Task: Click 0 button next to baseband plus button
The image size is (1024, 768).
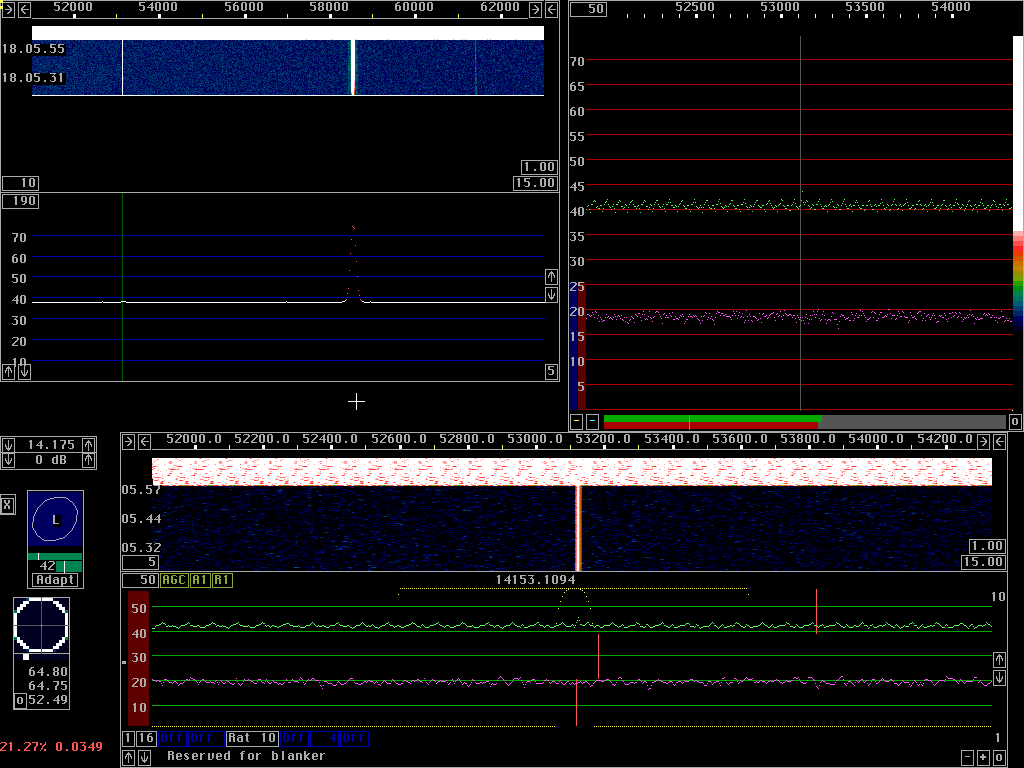Action: (999, 758)
